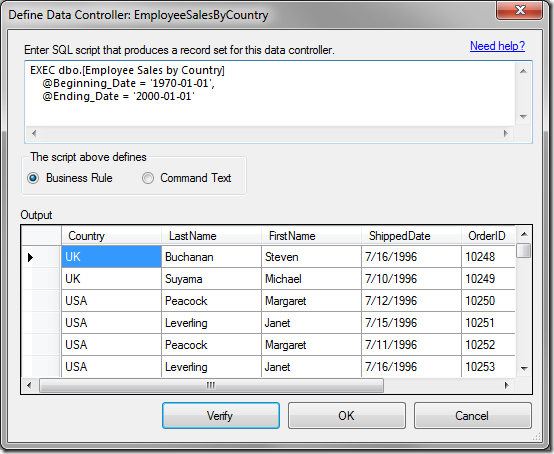Screen dimensions: 554x454
Task: Click the output grid up scroll arrow
Action: [524, 234]
